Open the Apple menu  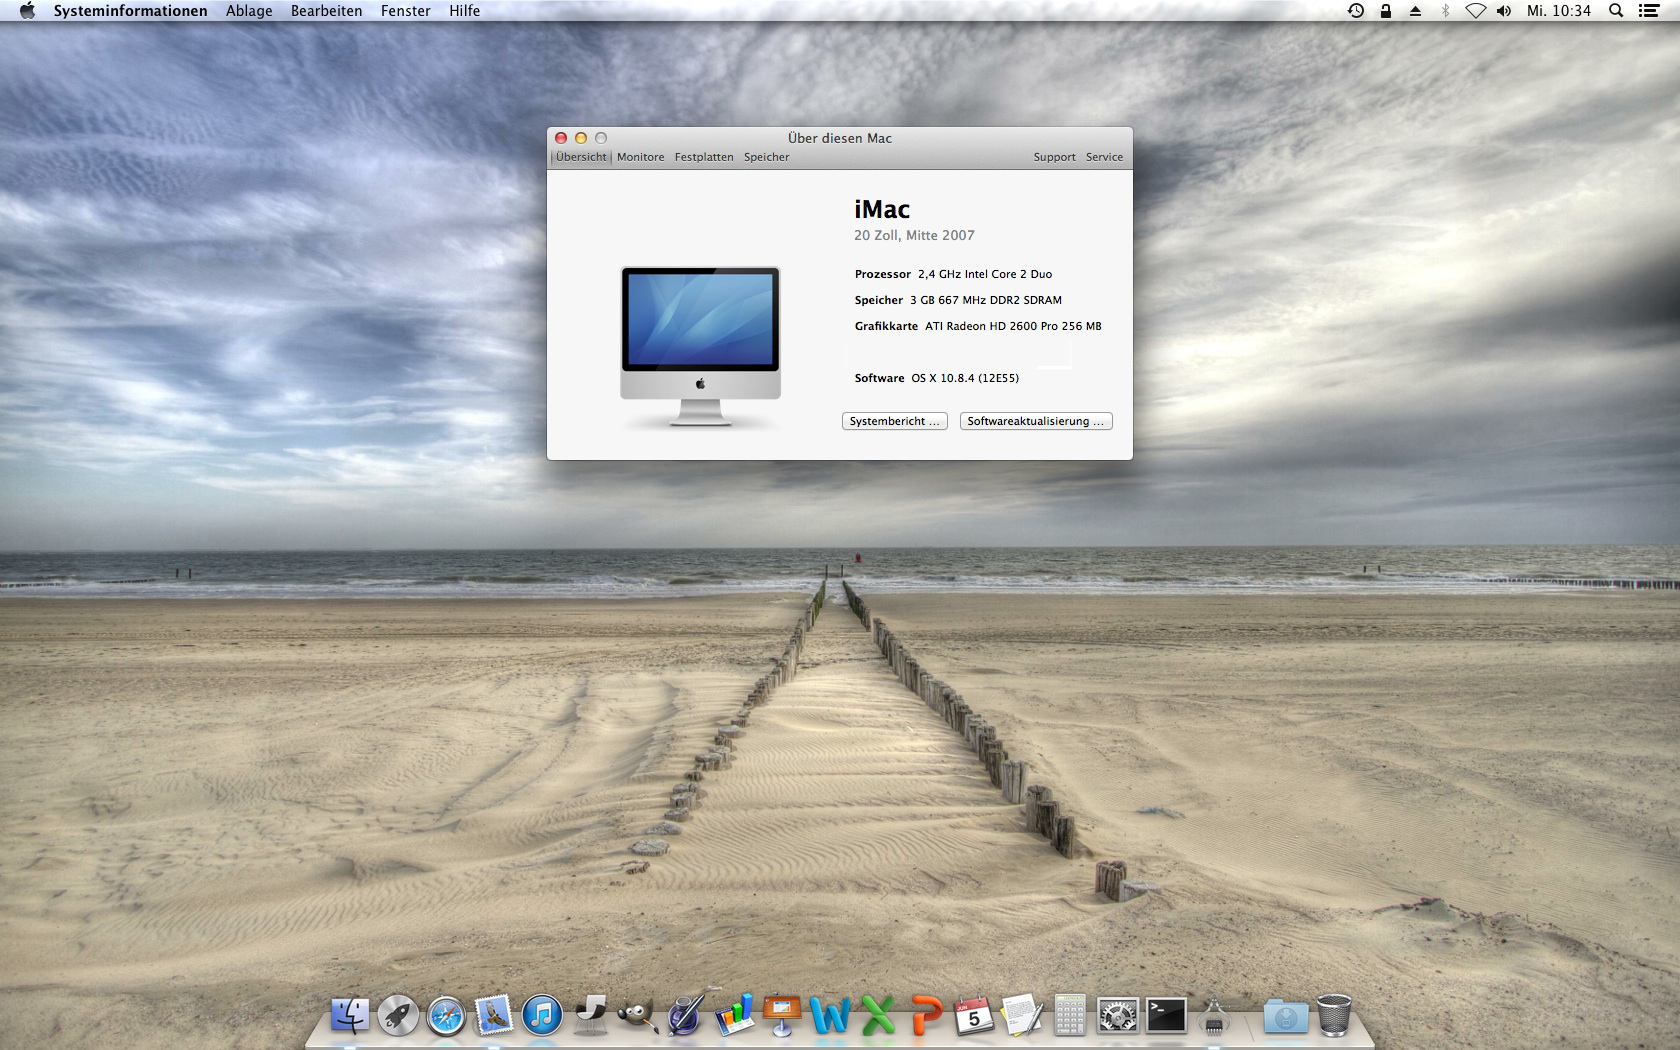click(x=27, y=11)
